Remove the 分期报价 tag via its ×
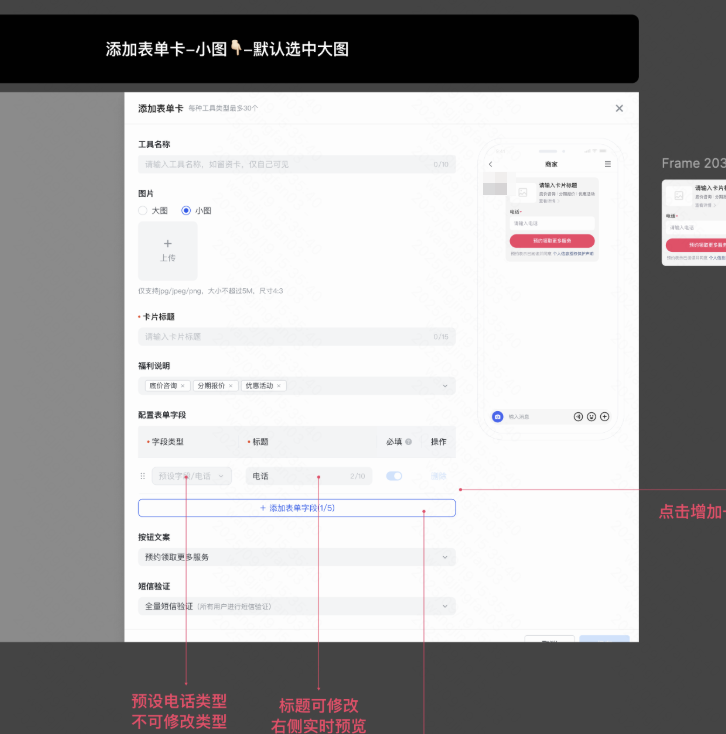 (x=230, y=386)
